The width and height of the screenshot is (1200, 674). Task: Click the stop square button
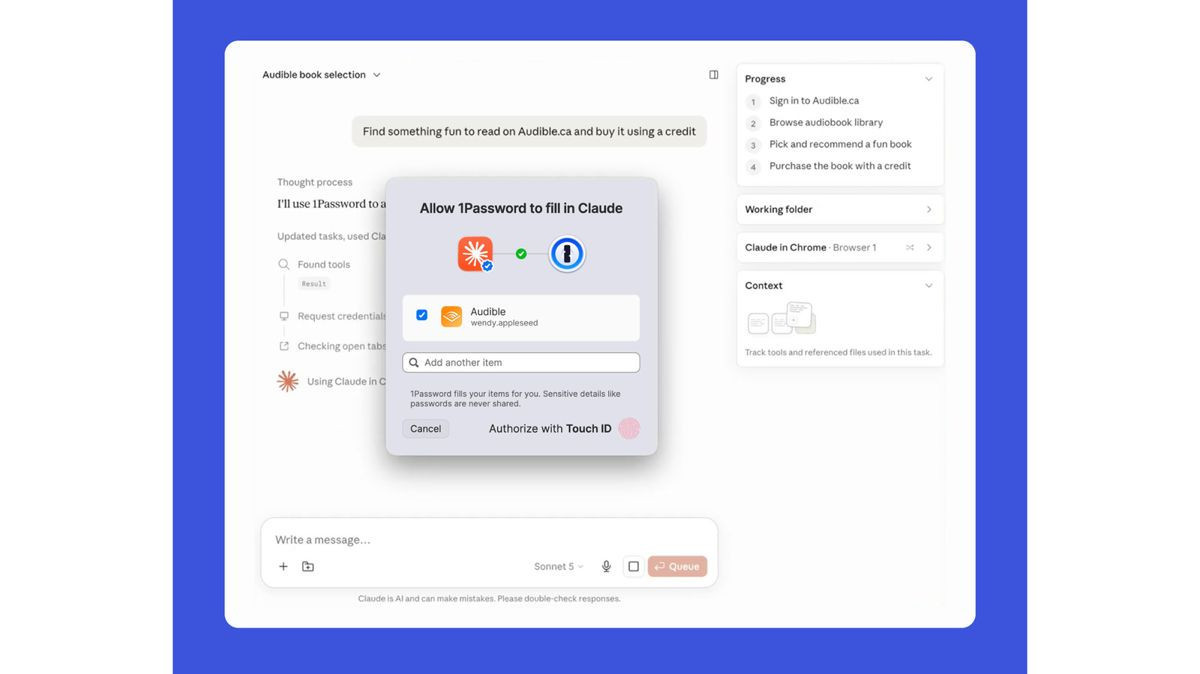[633, 567]
